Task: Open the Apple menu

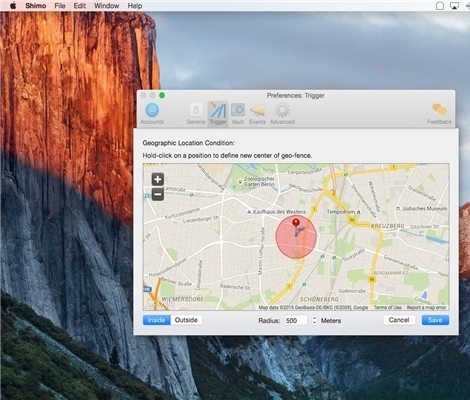Action: pos(13,6)
